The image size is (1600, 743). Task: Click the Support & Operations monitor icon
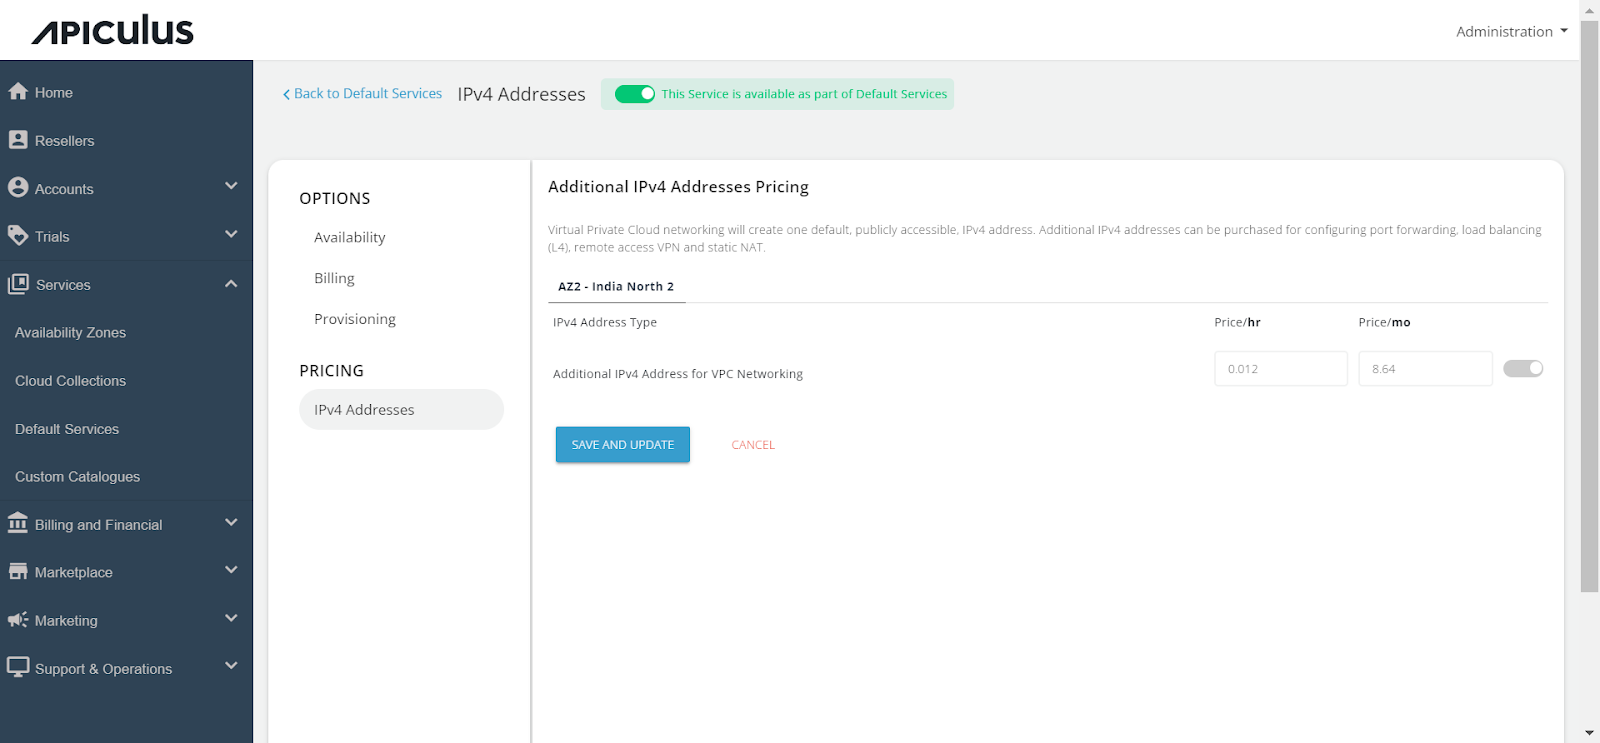click(x=18, y=667)
